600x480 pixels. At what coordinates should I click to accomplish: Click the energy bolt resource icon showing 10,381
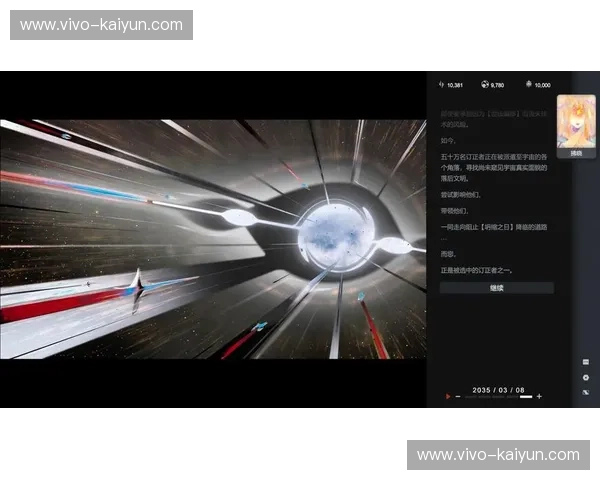click(441, 85)
